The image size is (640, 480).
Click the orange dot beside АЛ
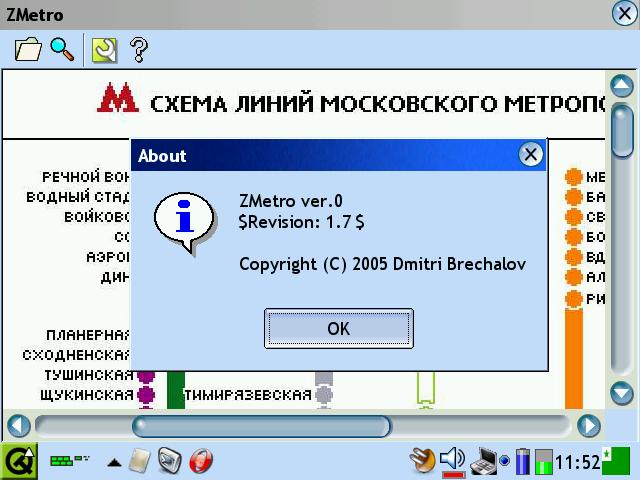pyautogui.click(x=573, y=277)
